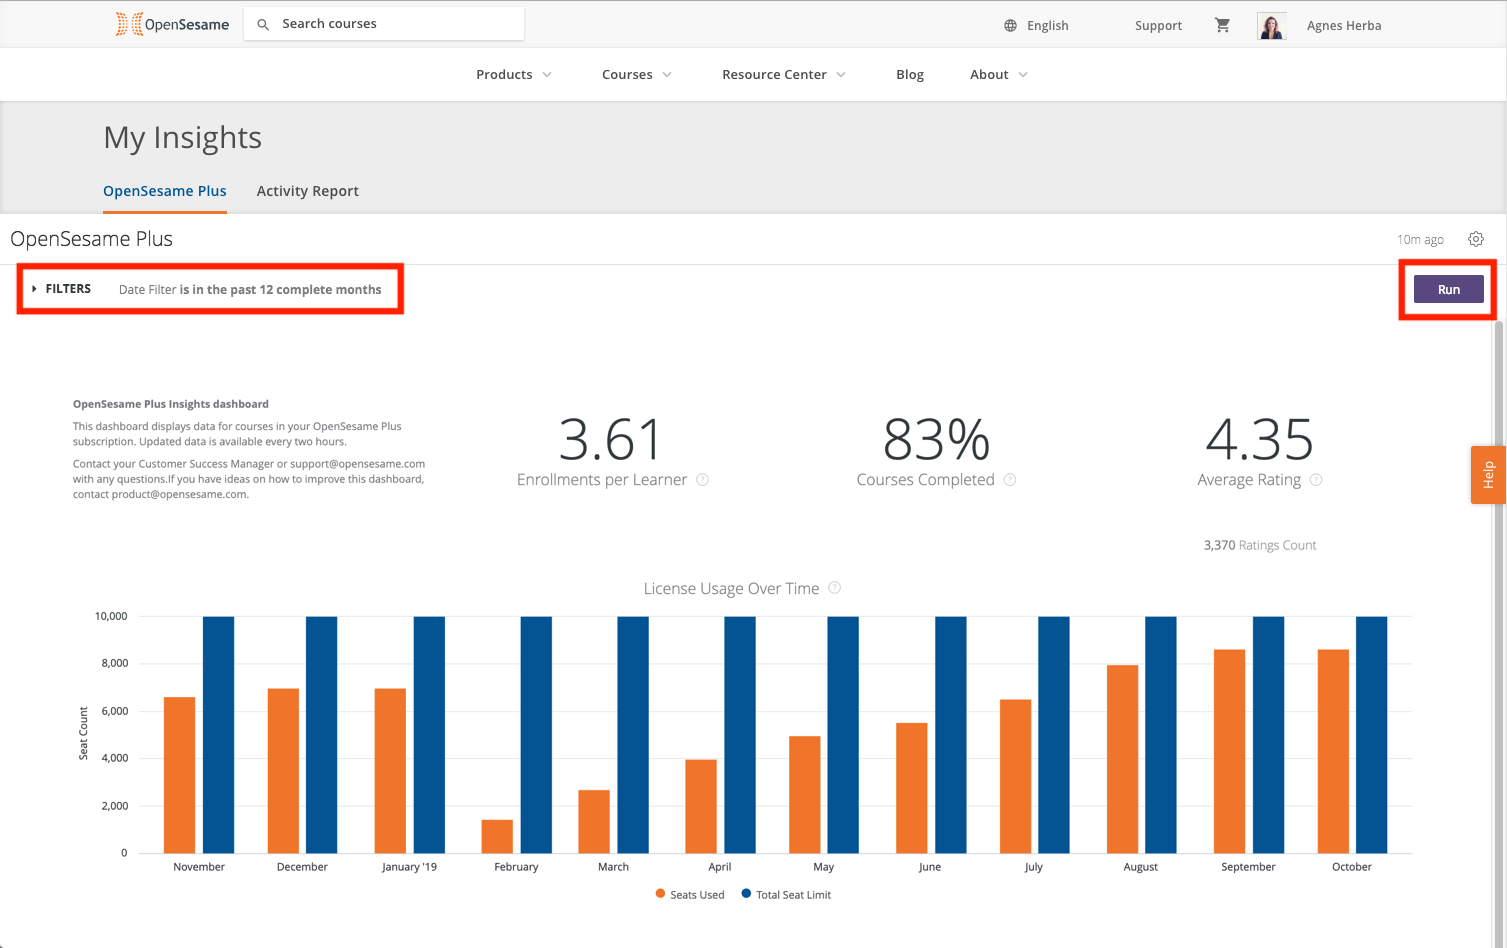Screen dimensions: 1507x948
Task: Open the Products menu
Action: 504,75
